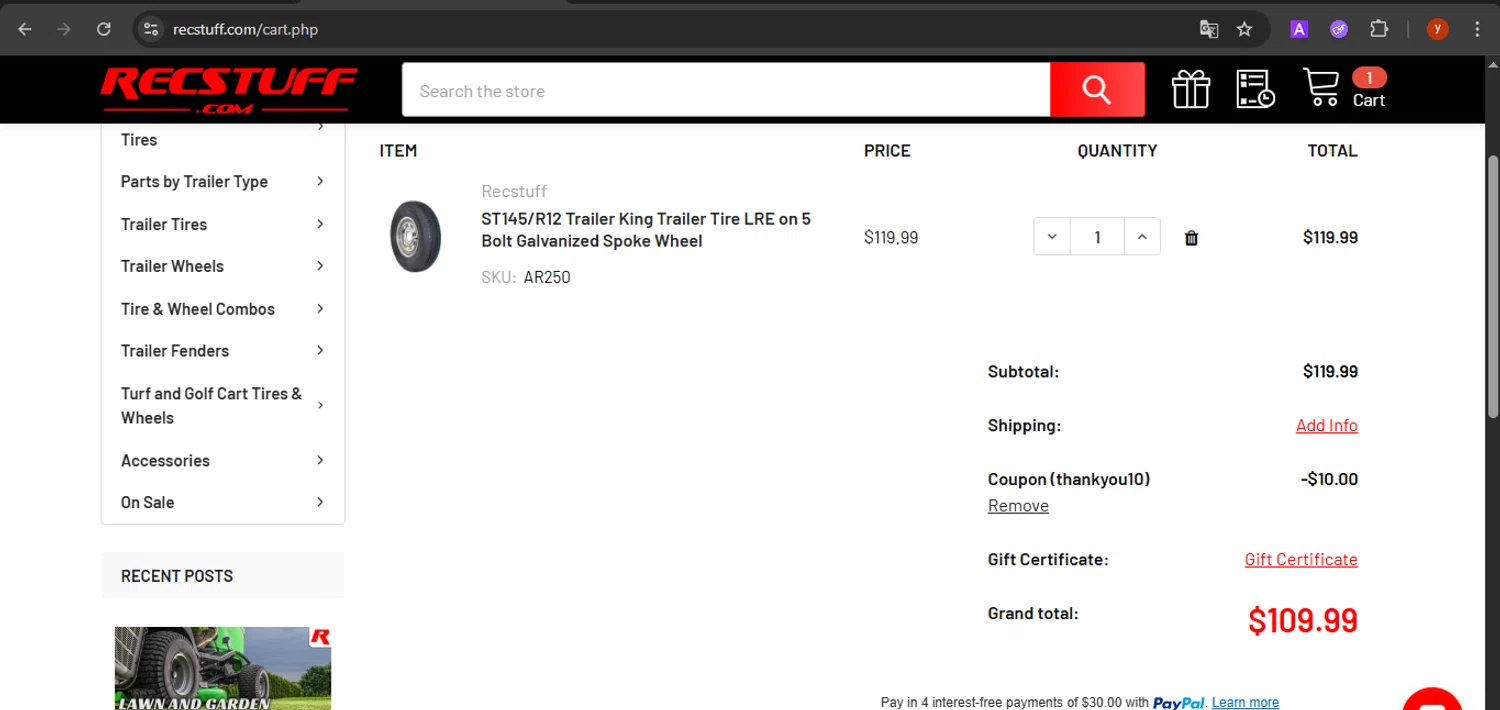Click the coupon discount -$10.00

1329,479
